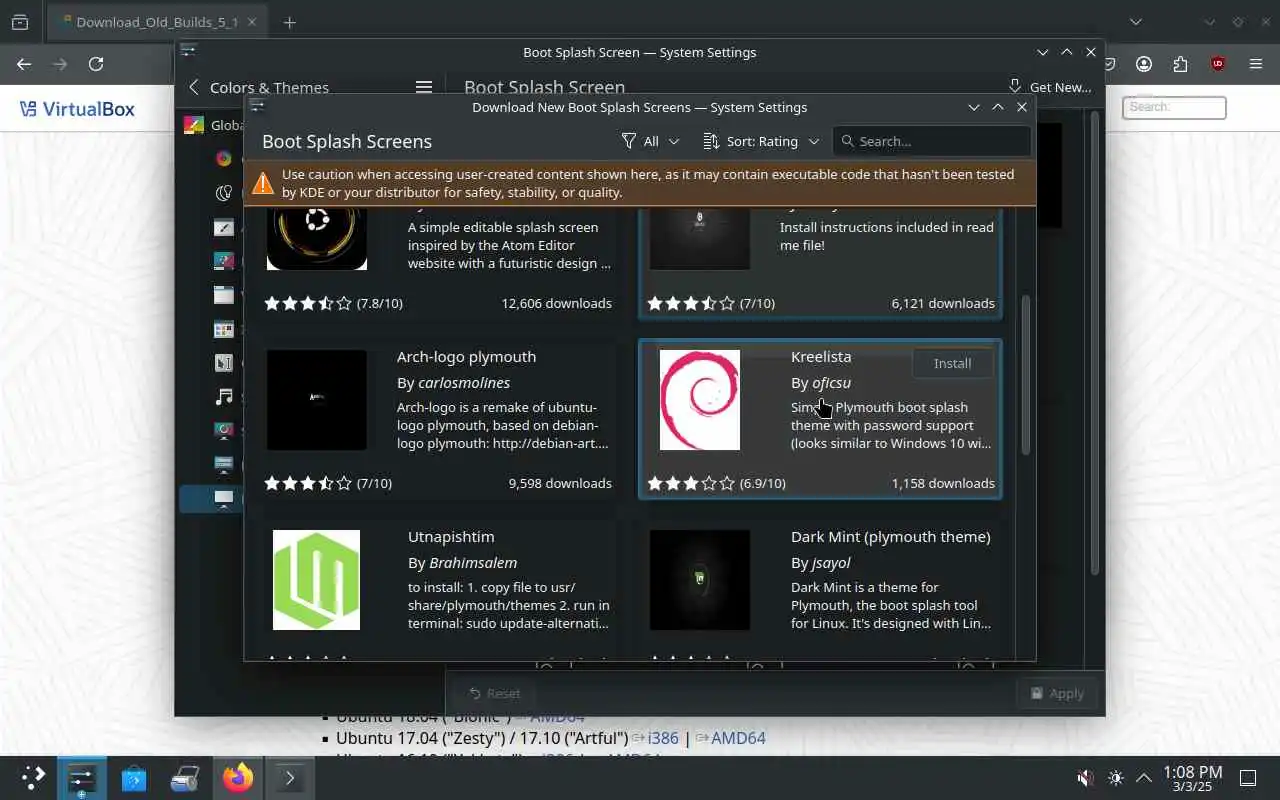Screen dimensions: 1280x800
Task: Click Apply in System Settings
Action: pyautogui.click(x=1056, y=693)
